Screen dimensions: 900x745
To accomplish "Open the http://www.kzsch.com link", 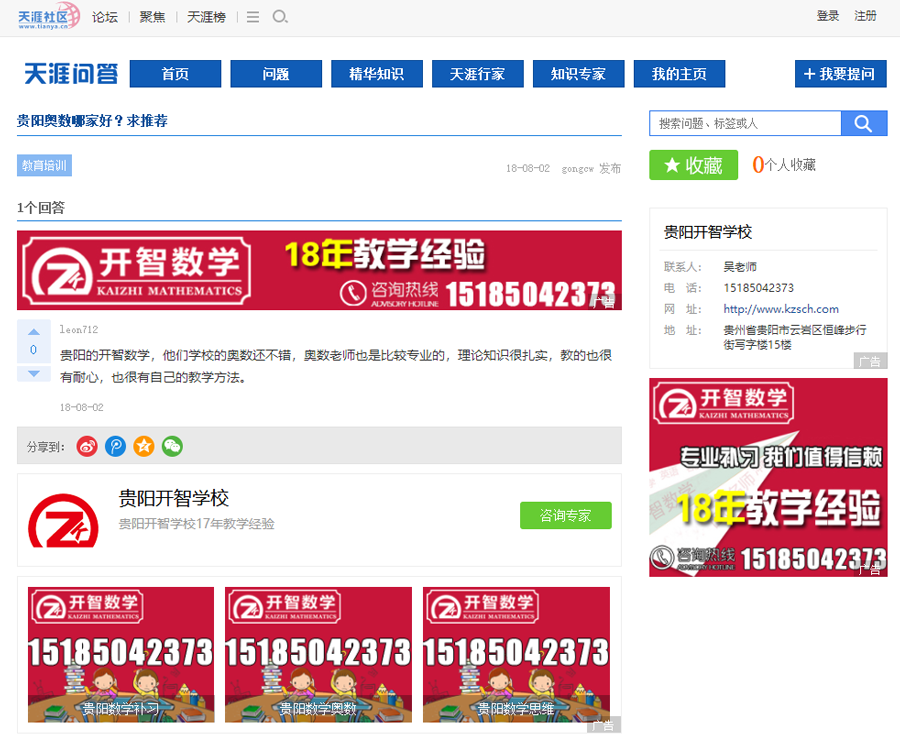I will (781, 309).
